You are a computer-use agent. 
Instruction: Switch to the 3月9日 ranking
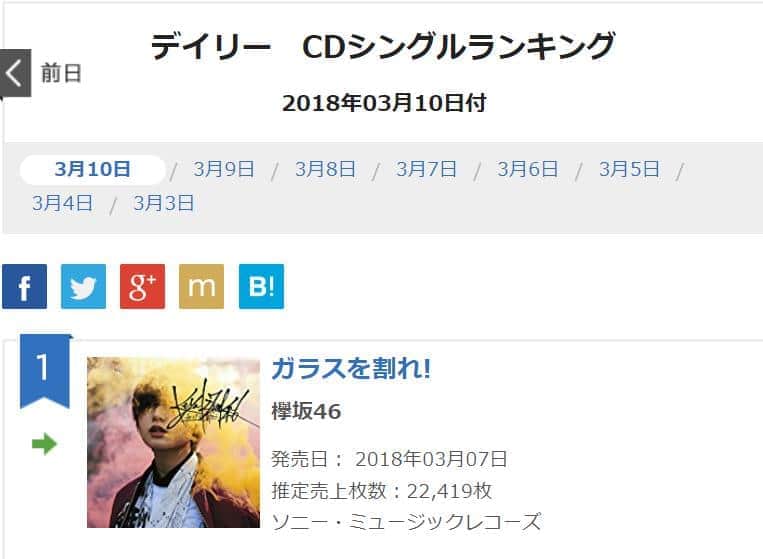pyautogui.click(x=224, y=169)
